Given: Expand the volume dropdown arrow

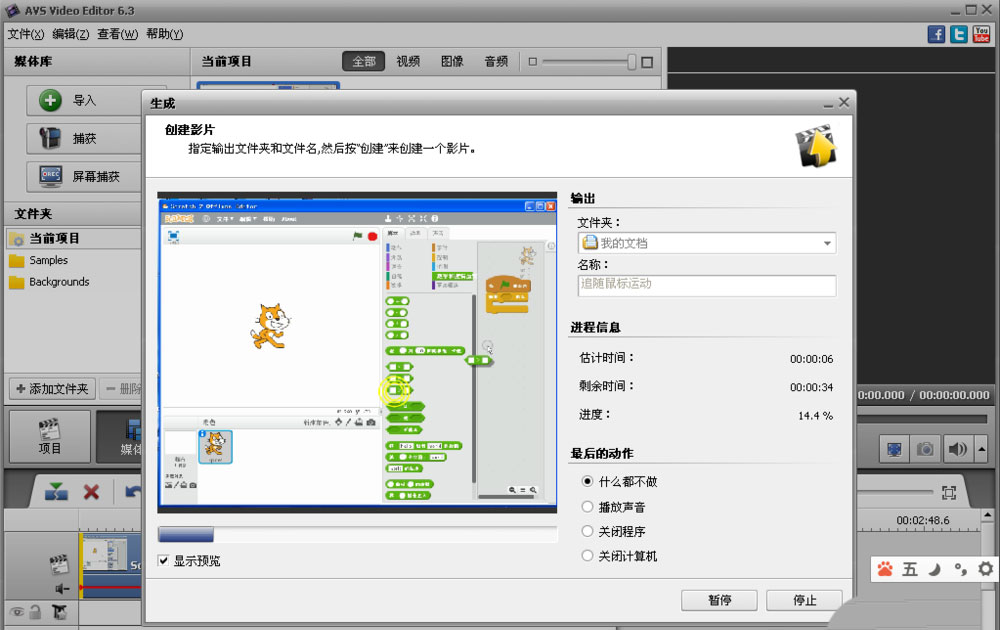Looking at the screenshot, I should pos(982,450).
